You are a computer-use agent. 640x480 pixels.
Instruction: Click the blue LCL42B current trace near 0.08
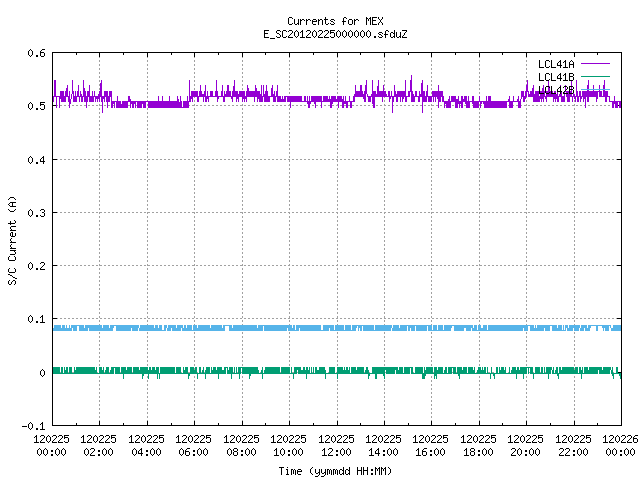pyautogui.click(x=337, y=328)
